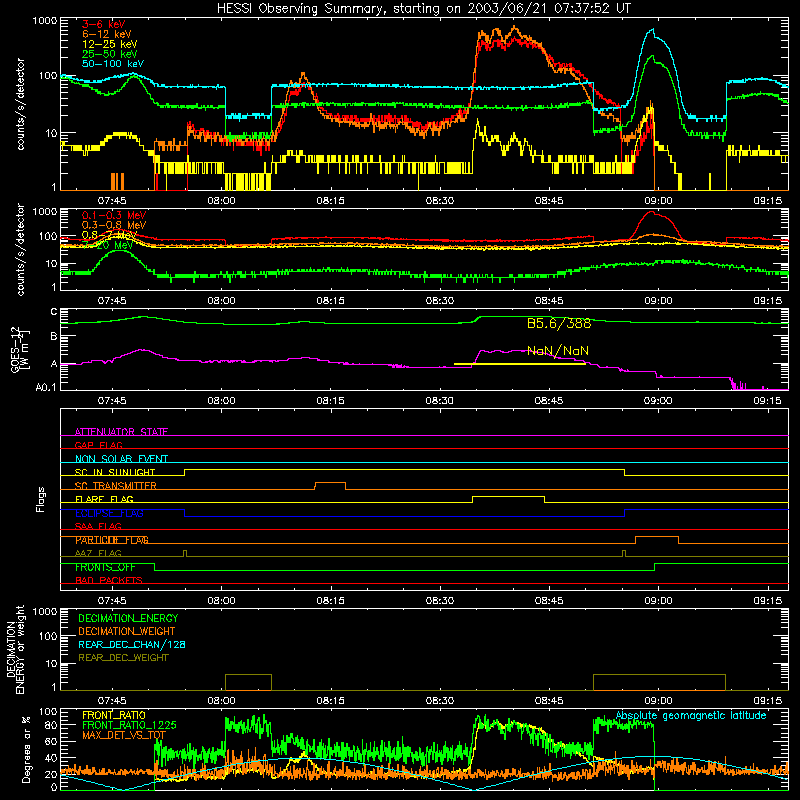Click the orange 0.3-0.8 MeV legend label
Viewport: 800px width, 800px height.
pos(113,225)
